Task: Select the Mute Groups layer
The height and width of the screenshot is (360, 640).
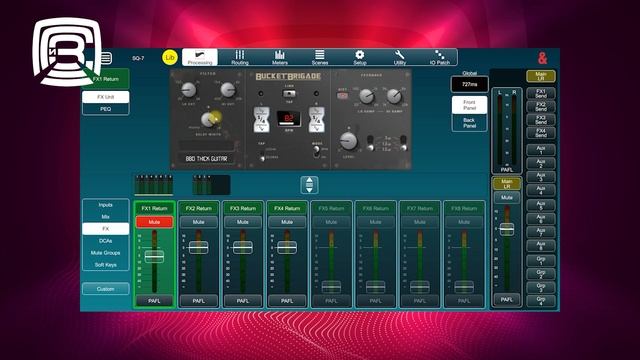Action: pyautogui.click(x=106, y=253)
